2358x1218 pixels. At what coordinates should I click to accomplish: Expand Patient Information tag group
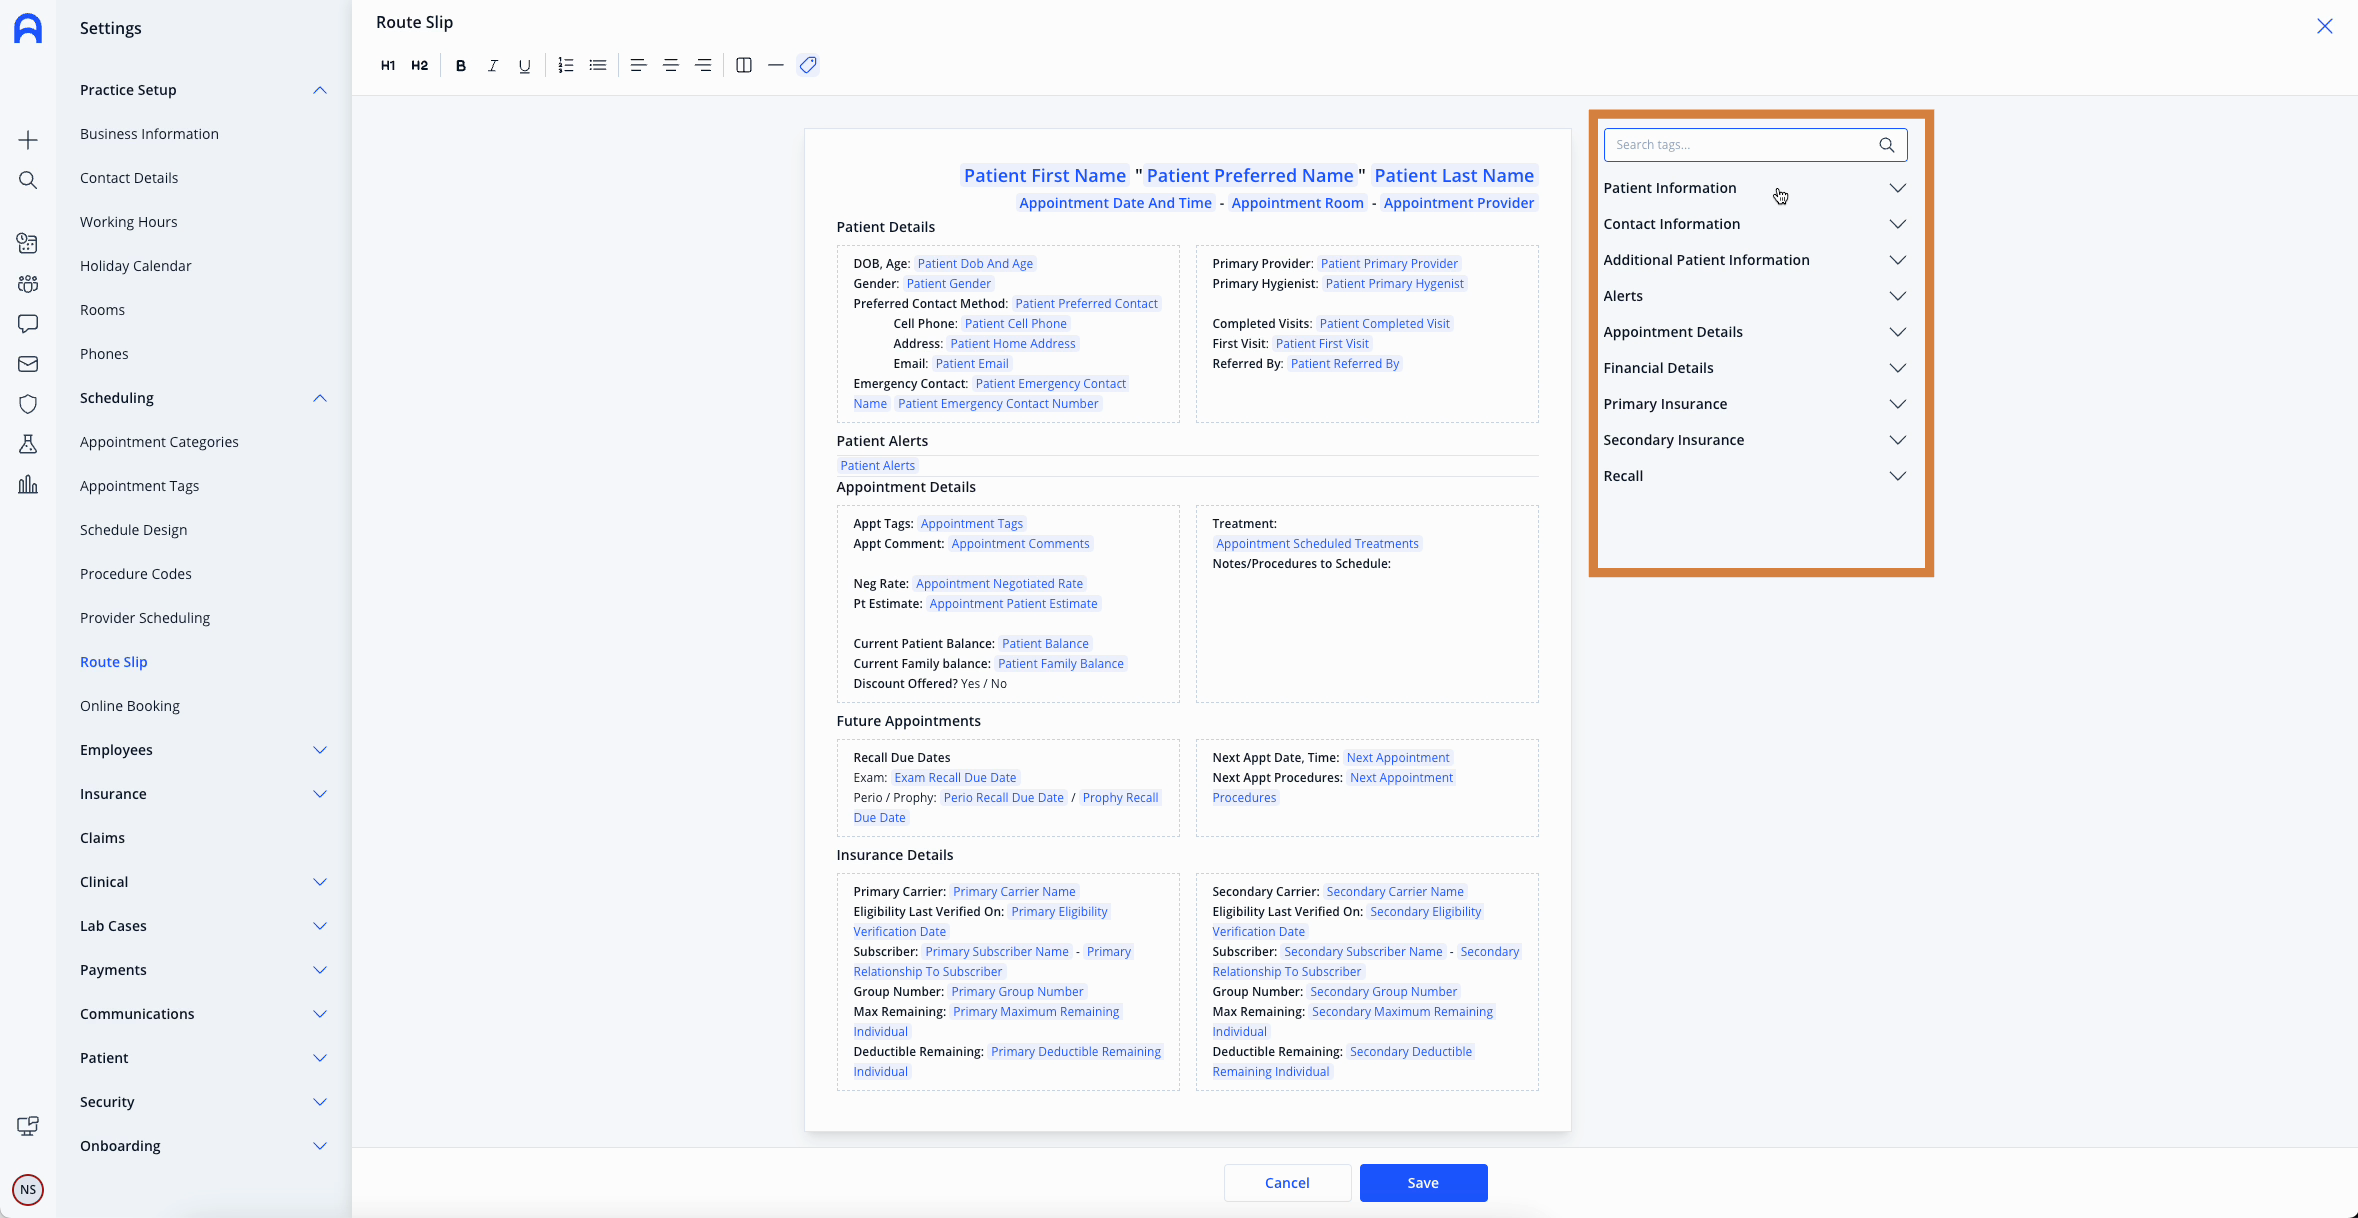[1755, 188]
